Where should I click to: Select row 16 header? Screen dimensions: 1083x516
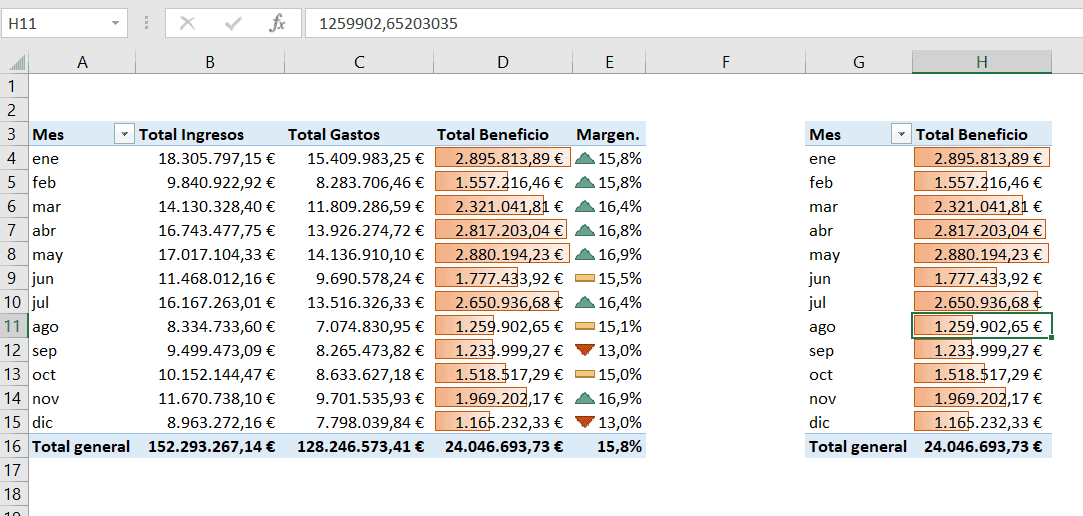point(15,446)
